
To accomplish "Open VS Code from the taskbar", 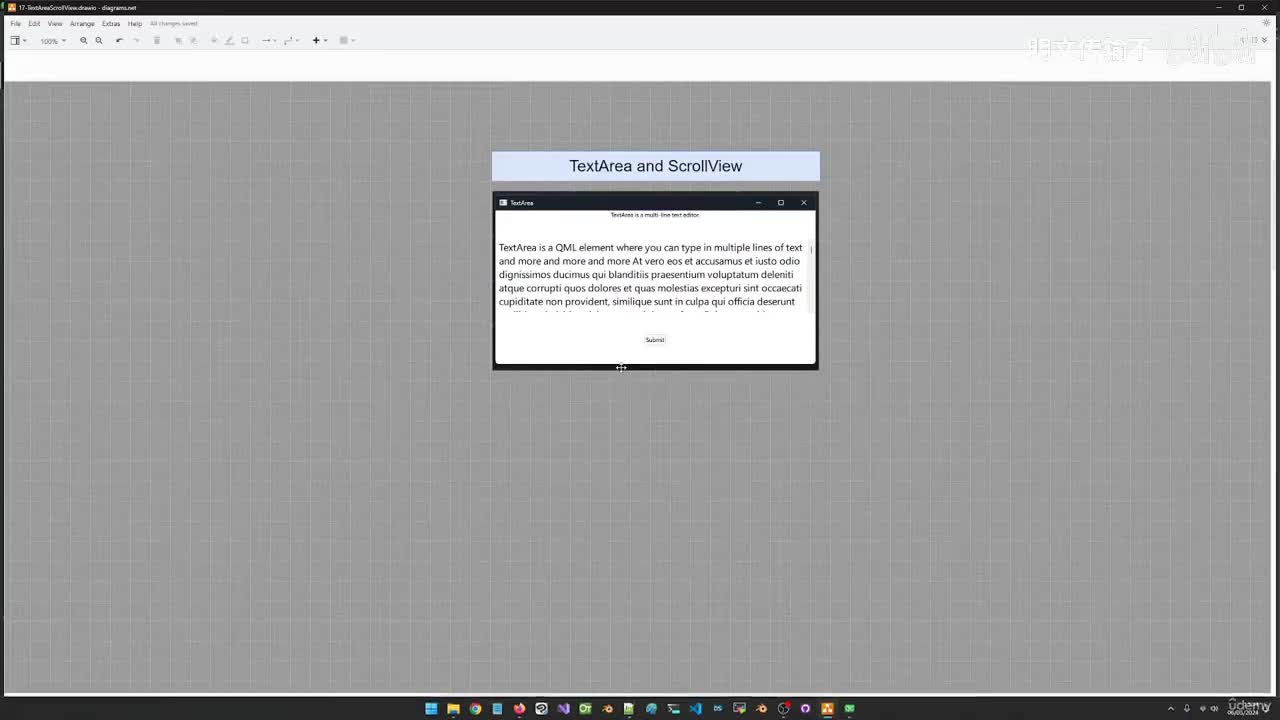I will pos(695,709).
